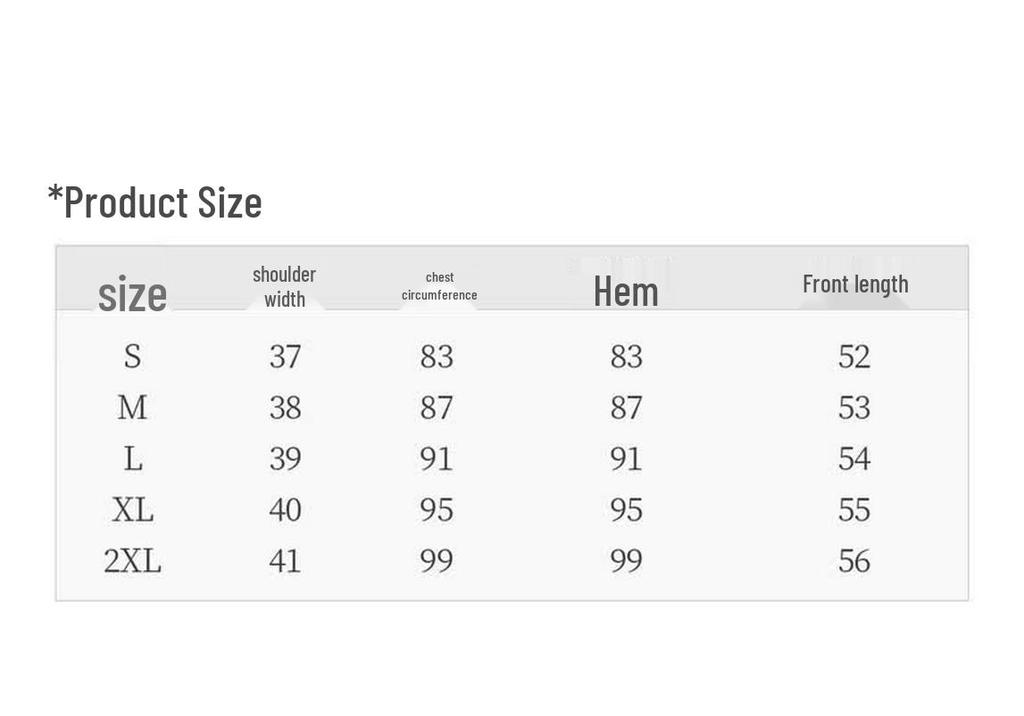The height and width of the screenshot is (716, 1024).
Task: Select the S size row label
Action: 133,357
